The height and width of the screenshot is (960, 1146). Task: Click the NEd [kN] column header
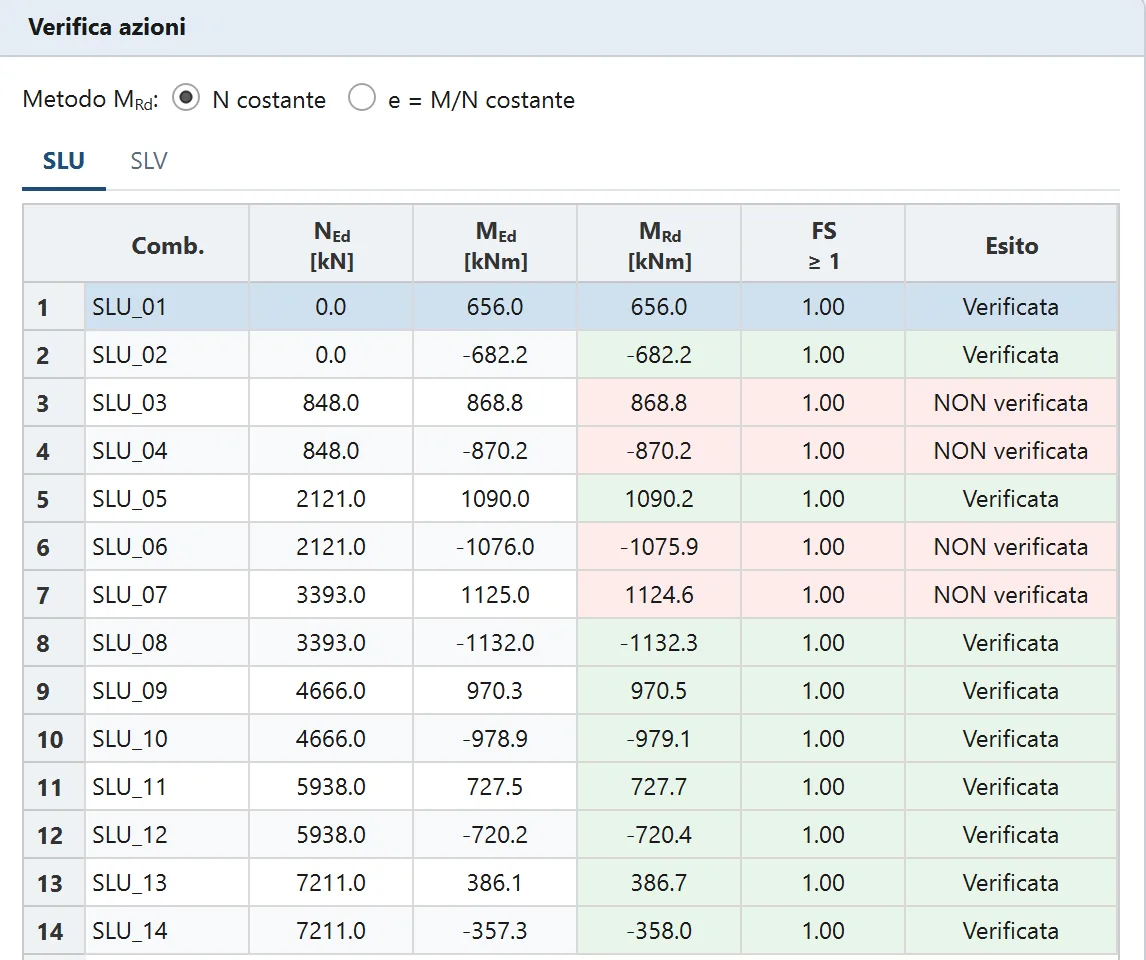tap(331, 245)
